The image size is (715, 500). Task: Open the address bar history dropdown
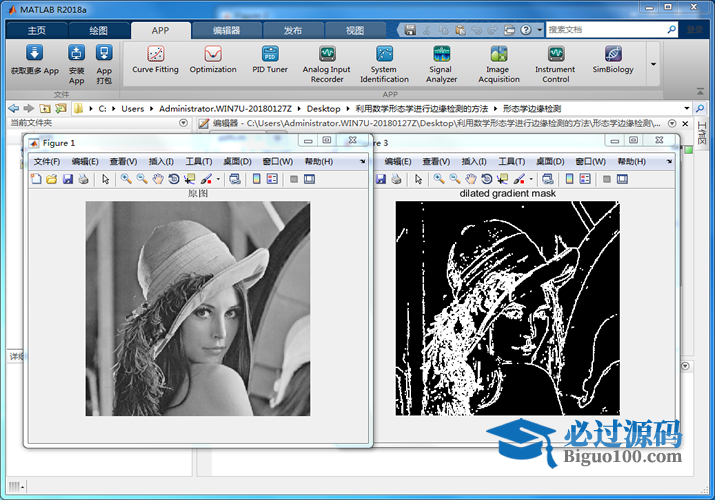(x=687, y=108)
